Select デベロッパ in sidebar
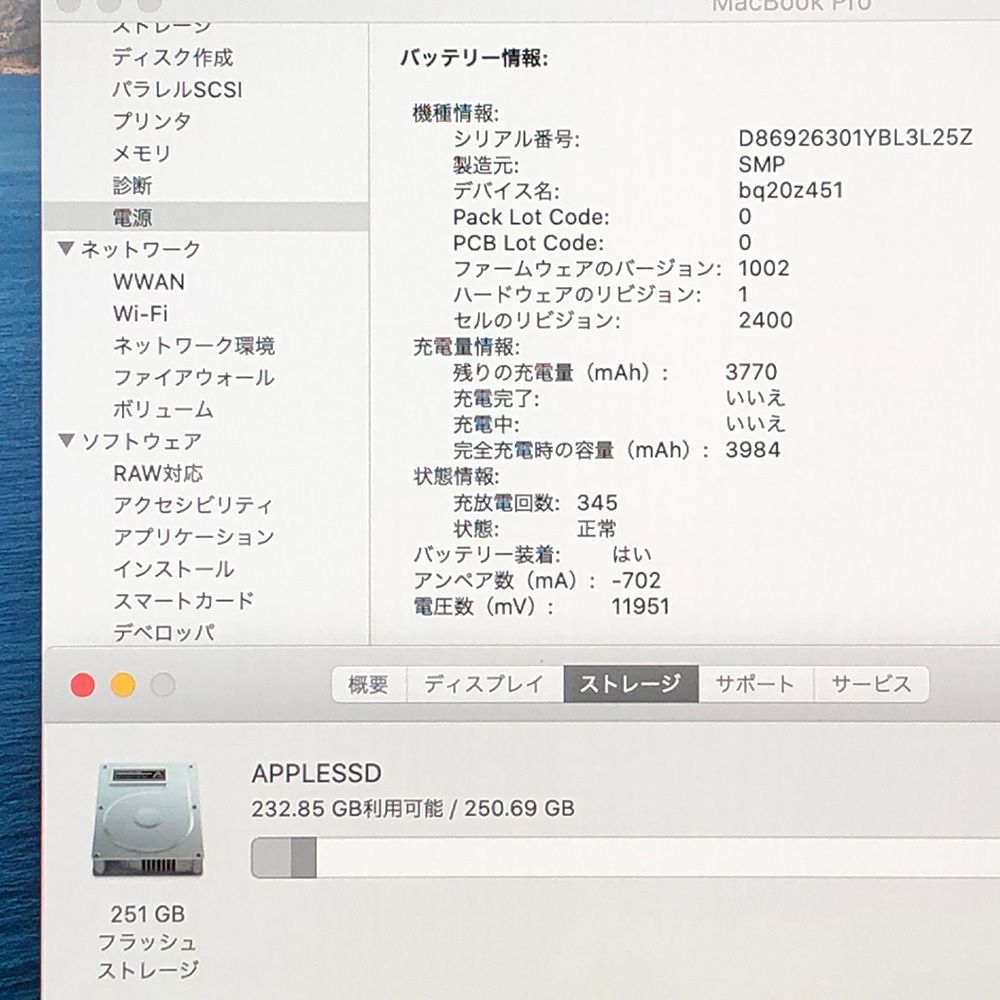The image size is (1000, 1000). tap(163, 633)
